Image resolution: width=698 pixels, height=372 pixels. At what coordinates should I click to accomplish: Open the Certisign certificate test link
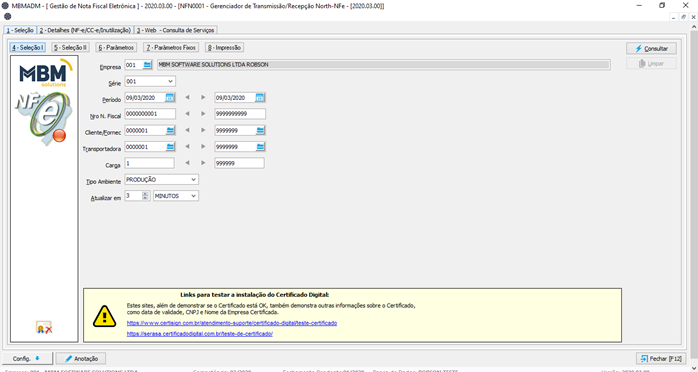(x=231, y=323)
